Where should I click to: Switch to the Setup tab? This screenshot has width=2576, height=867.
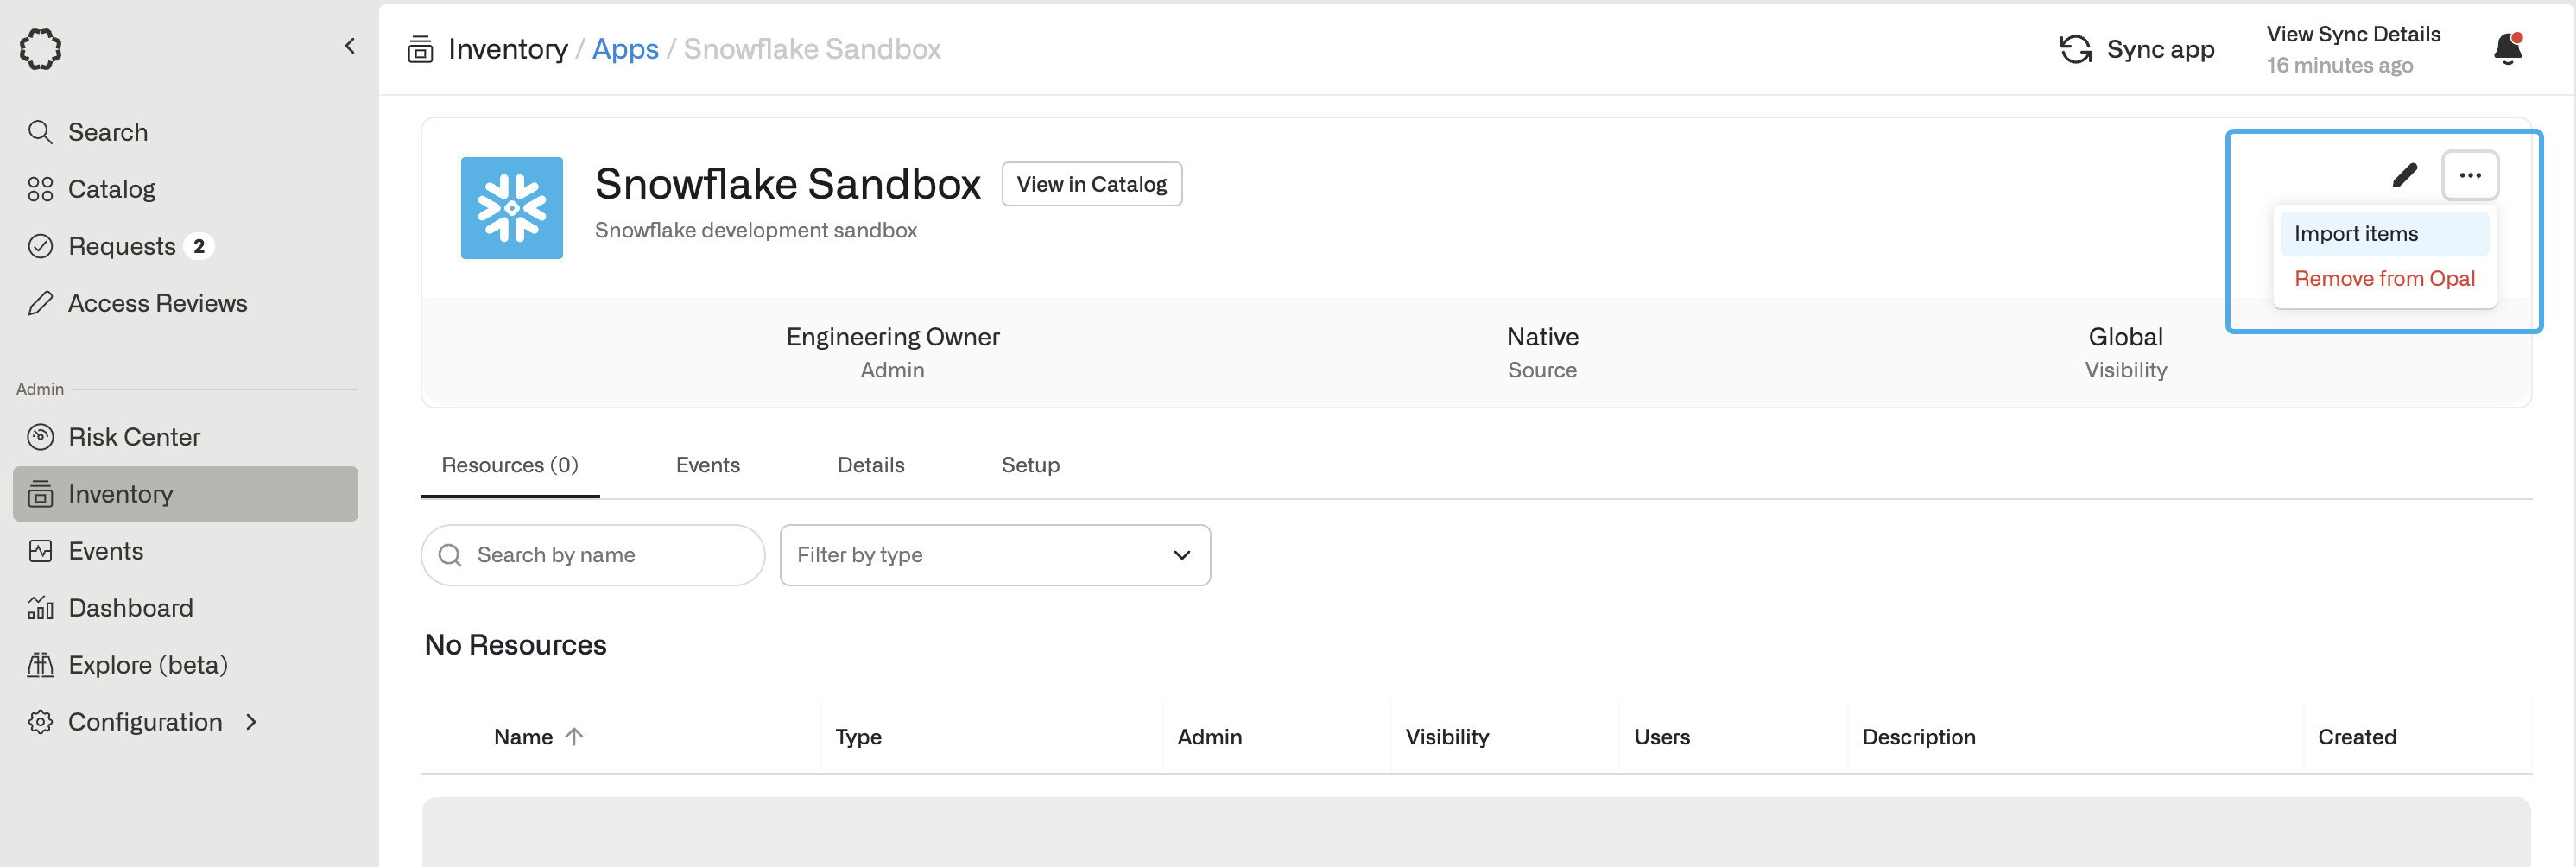tap(1031, 465)
